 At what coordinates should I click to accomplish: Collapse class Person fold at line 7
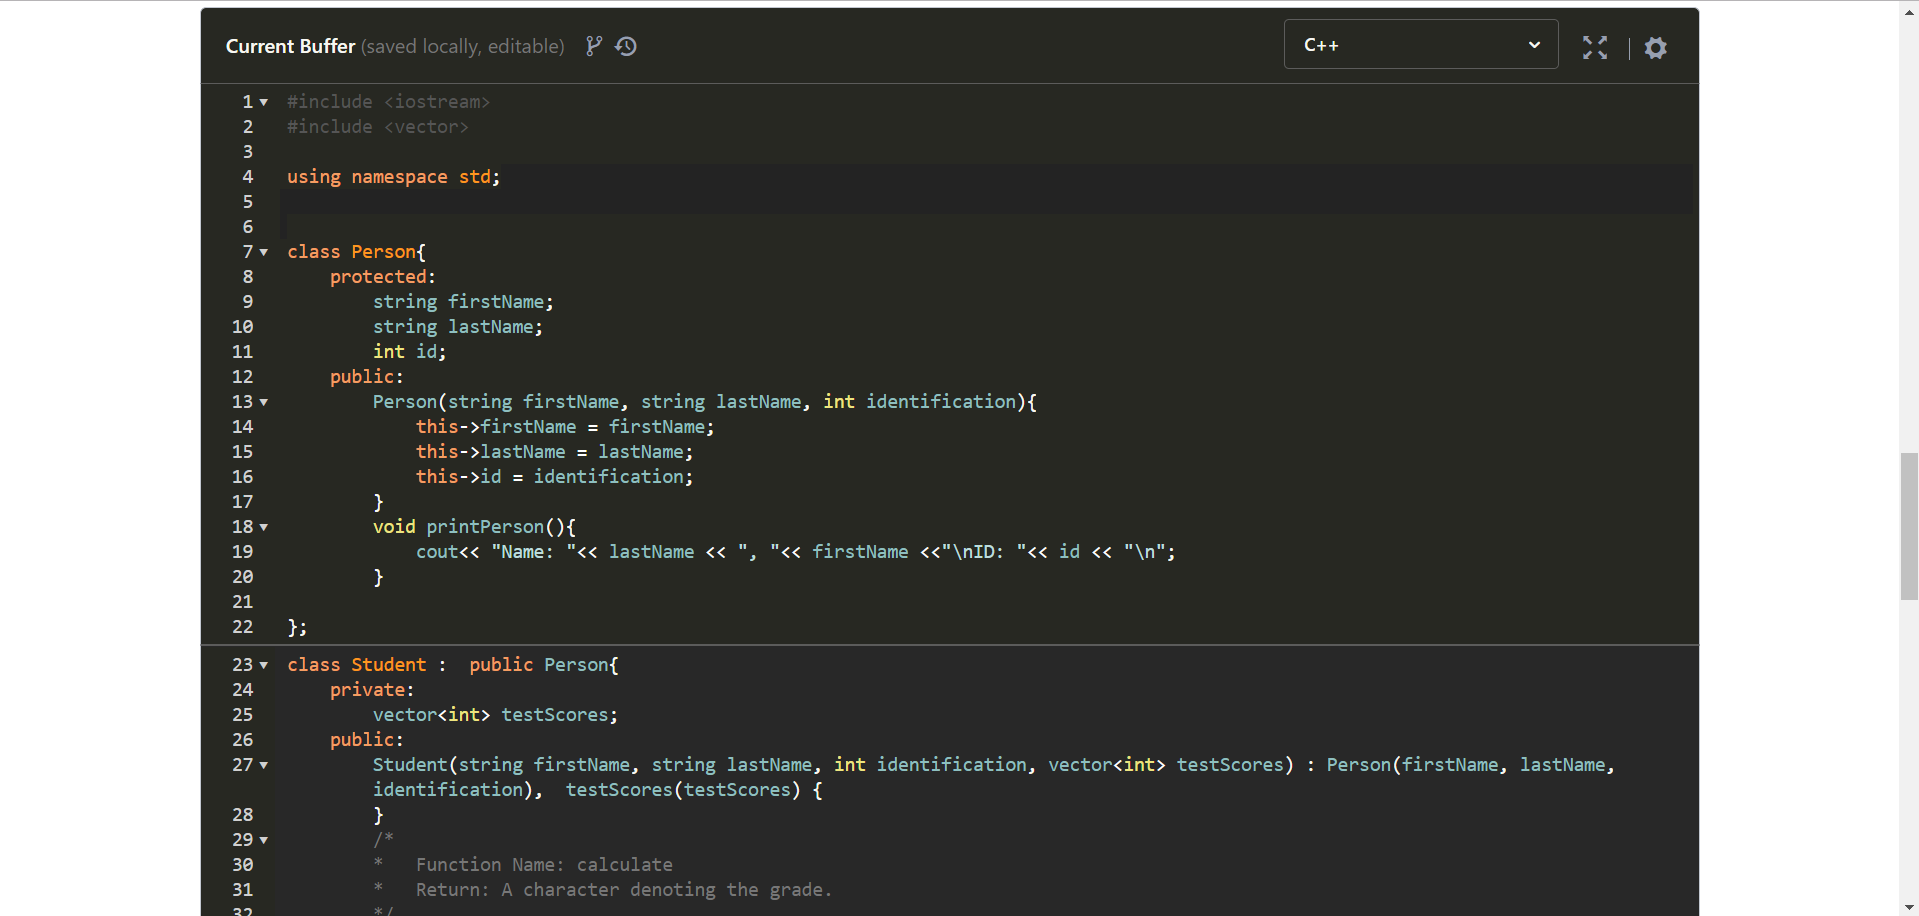coord(264,252)
